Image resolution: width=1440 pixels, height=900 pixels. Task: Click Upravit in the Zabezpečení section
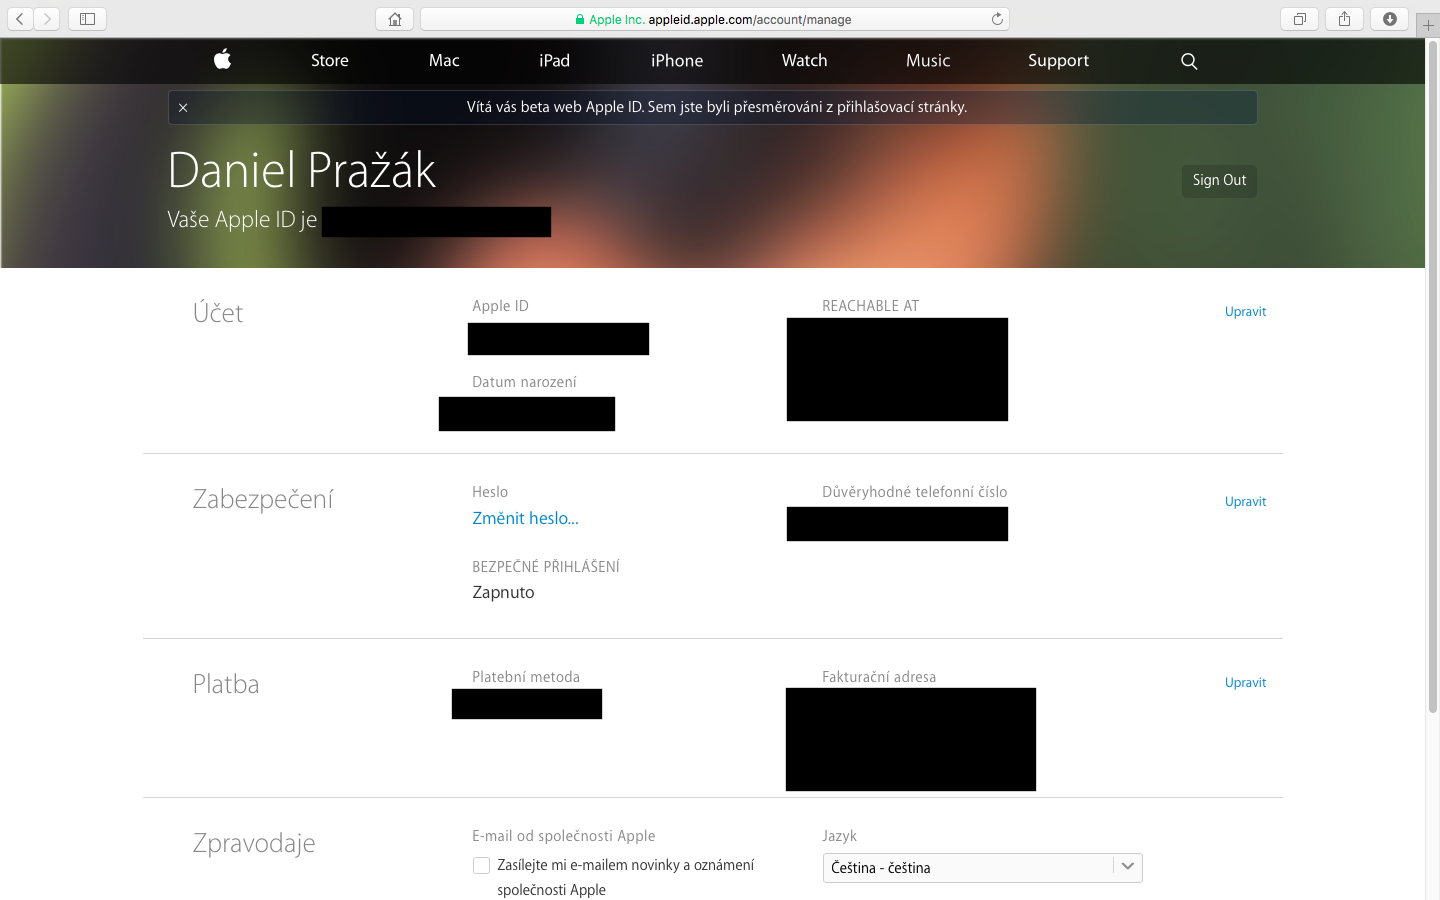click(1245, 501)
